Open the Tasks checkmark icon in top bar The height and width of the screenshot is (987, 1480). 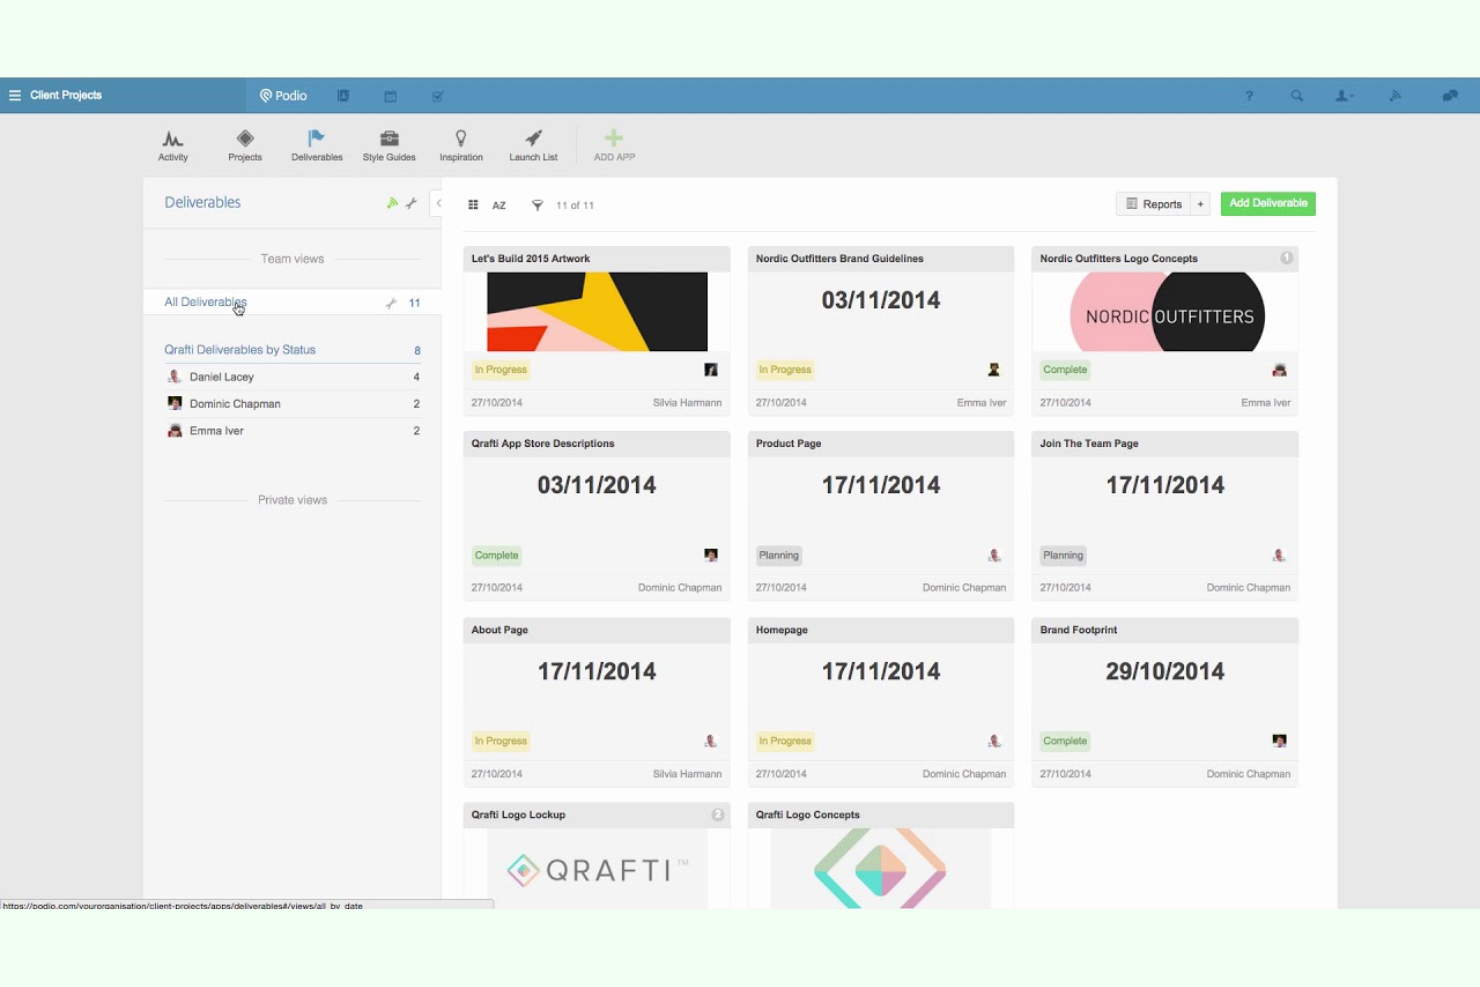point(437,95)
